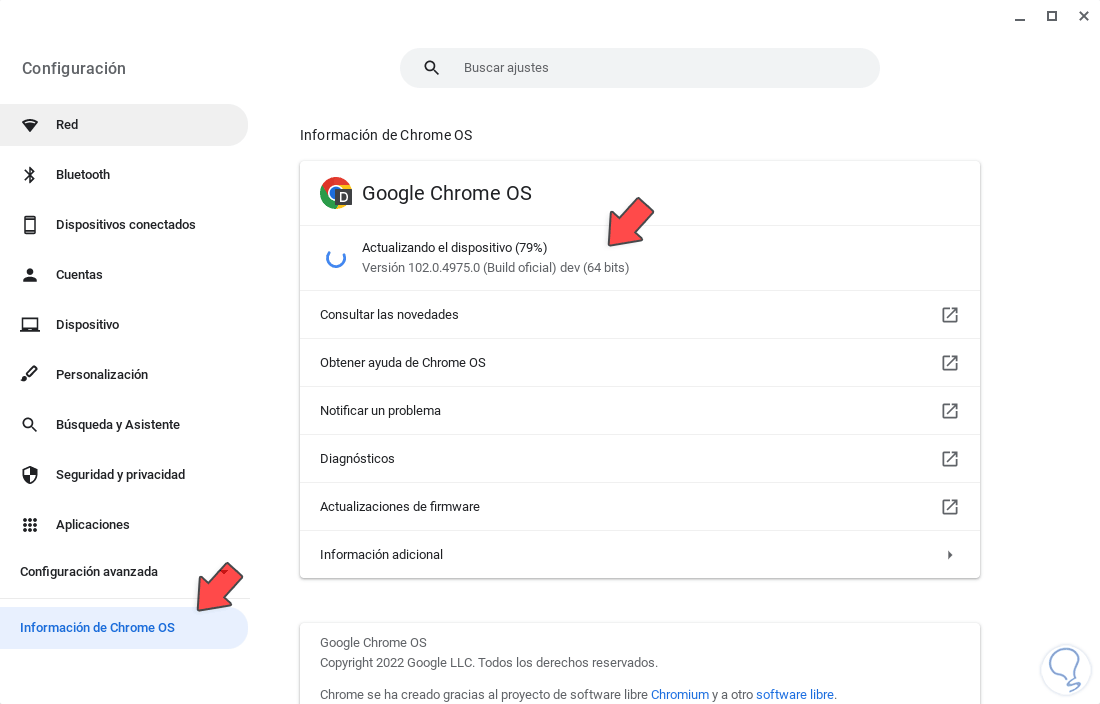Image resolution: width=1100 pixels, height=704 pixels.
Task: Click the shield icon for Seguridad y privacidad
Action: [30, 475]
